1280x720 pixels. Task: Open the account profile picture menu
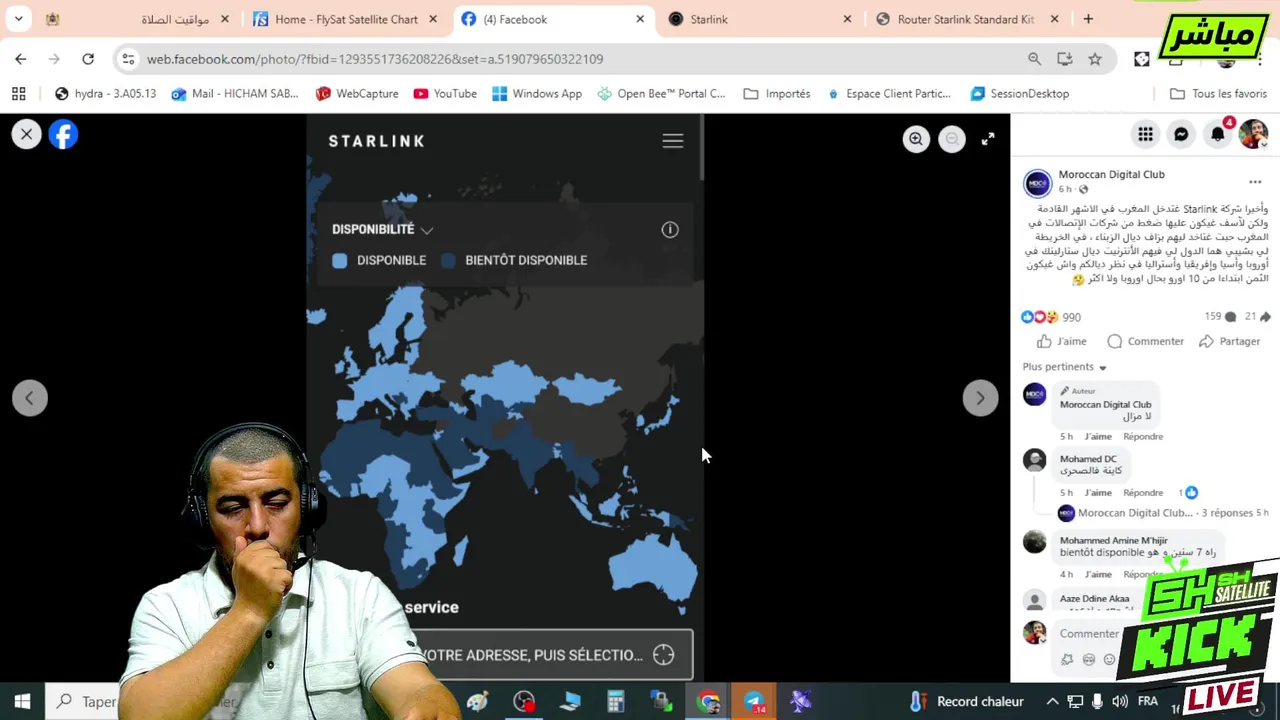pos(1253,134)
